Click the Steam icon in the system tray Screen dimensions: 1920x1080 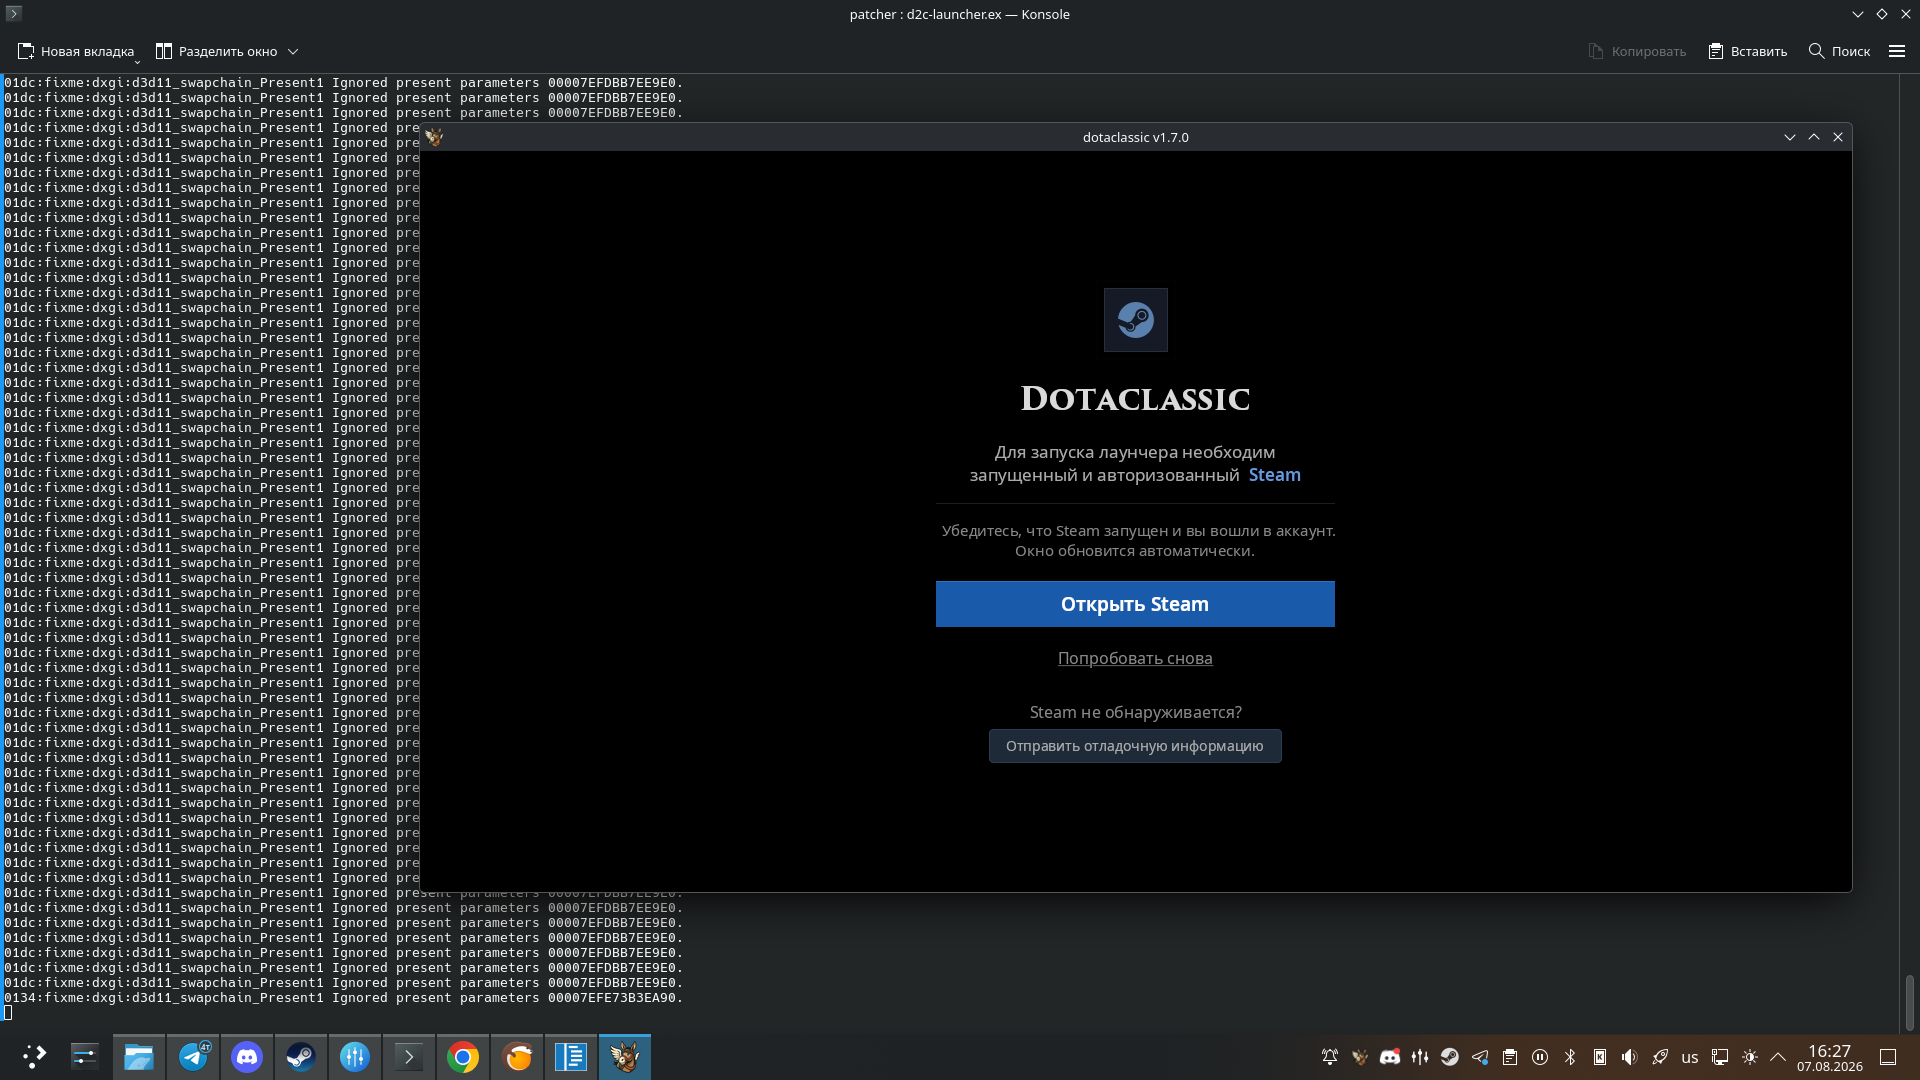click(1450, 1057)
